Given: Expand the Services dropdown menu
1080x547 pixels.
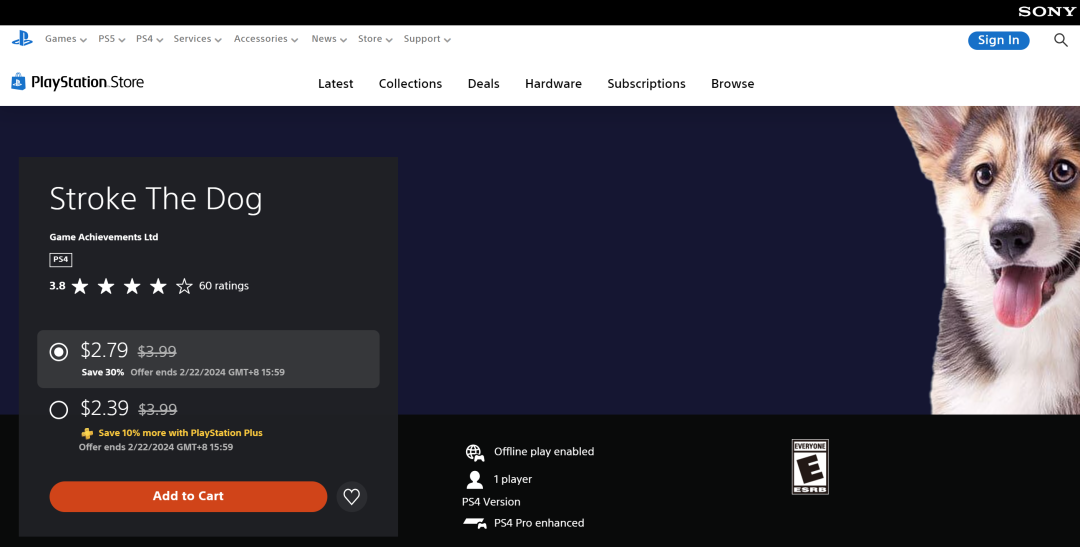Looking at the screenshot, I should click(x=198, y=39).
